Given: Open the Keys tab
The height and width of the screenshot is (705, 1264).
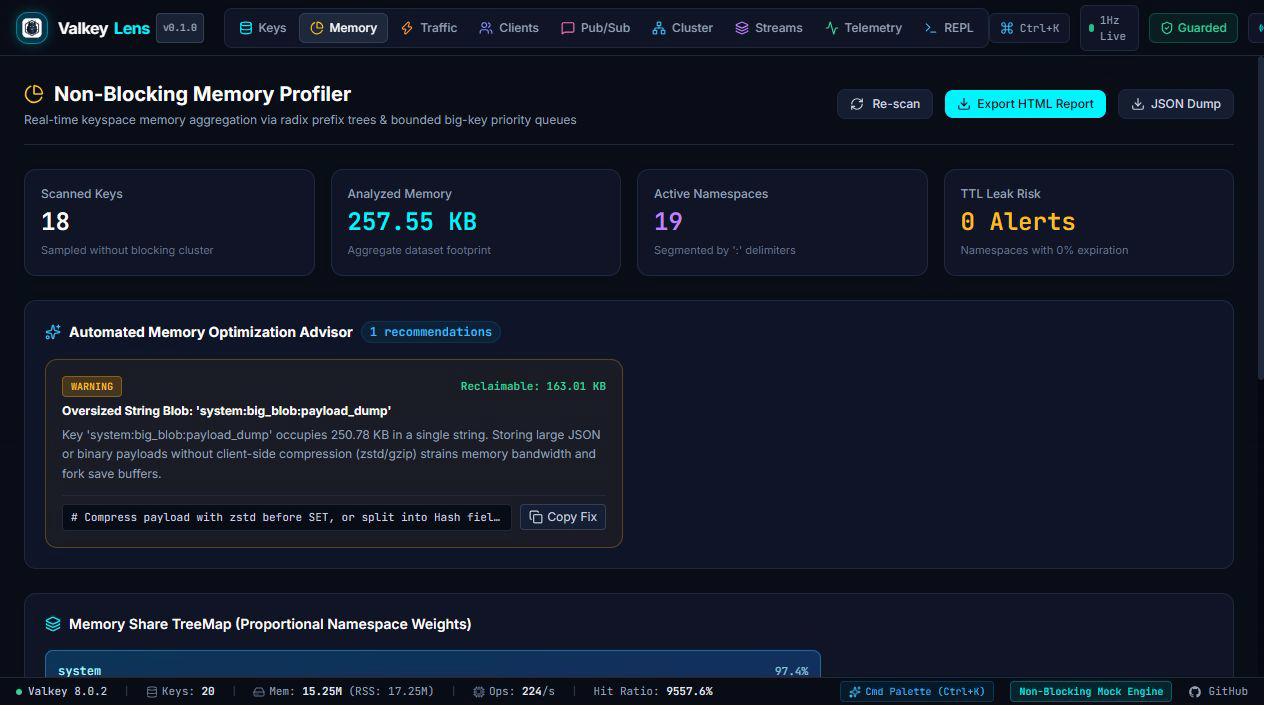Looking at the screenshot, I should click(262, 28).
